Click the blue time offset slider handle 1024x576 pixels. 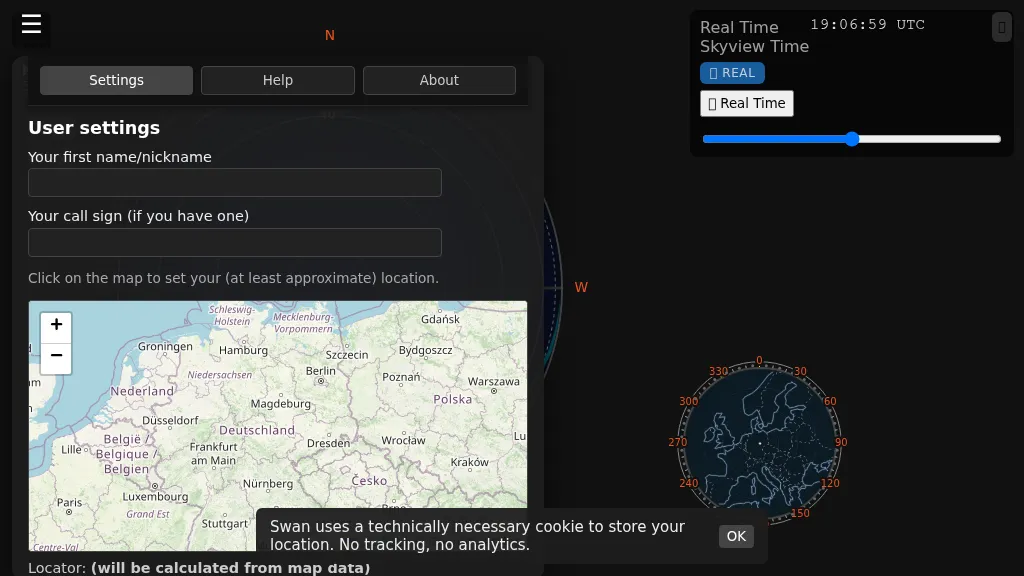click(x=851, y=139)
